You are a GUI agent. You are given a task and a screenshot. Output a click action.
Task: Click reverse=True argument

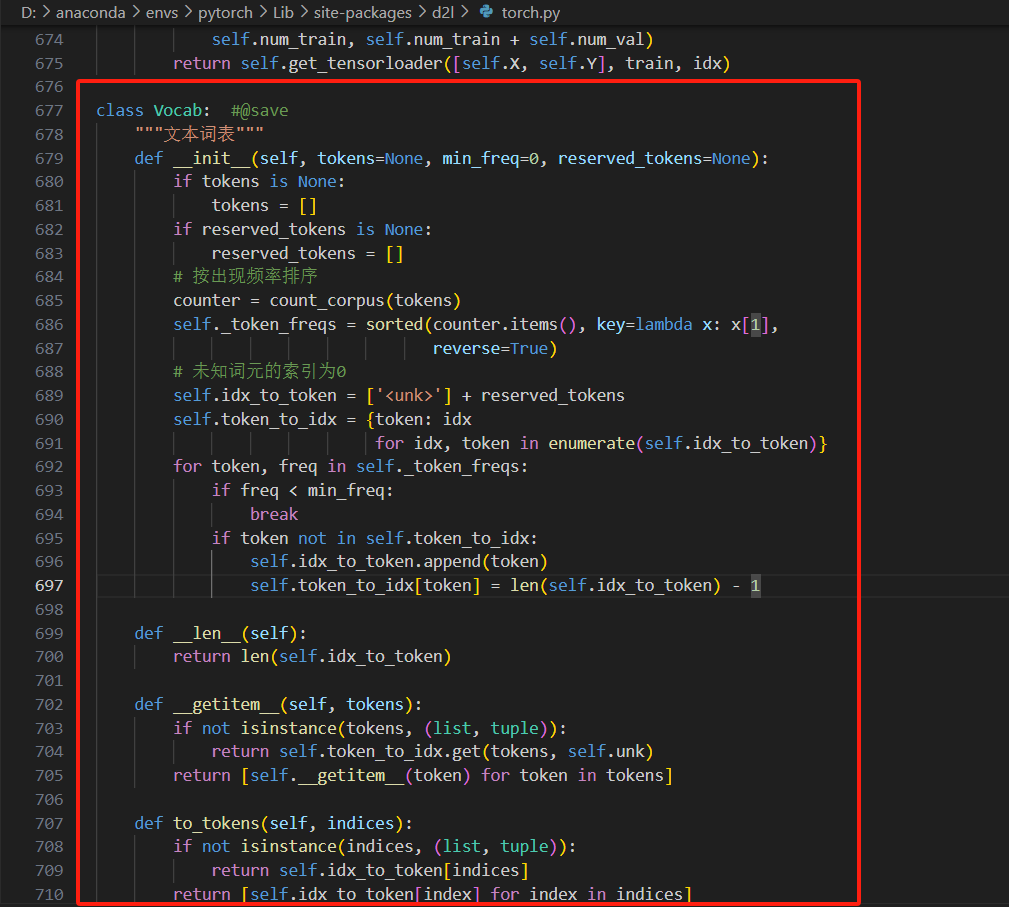[x=490, y=349]
